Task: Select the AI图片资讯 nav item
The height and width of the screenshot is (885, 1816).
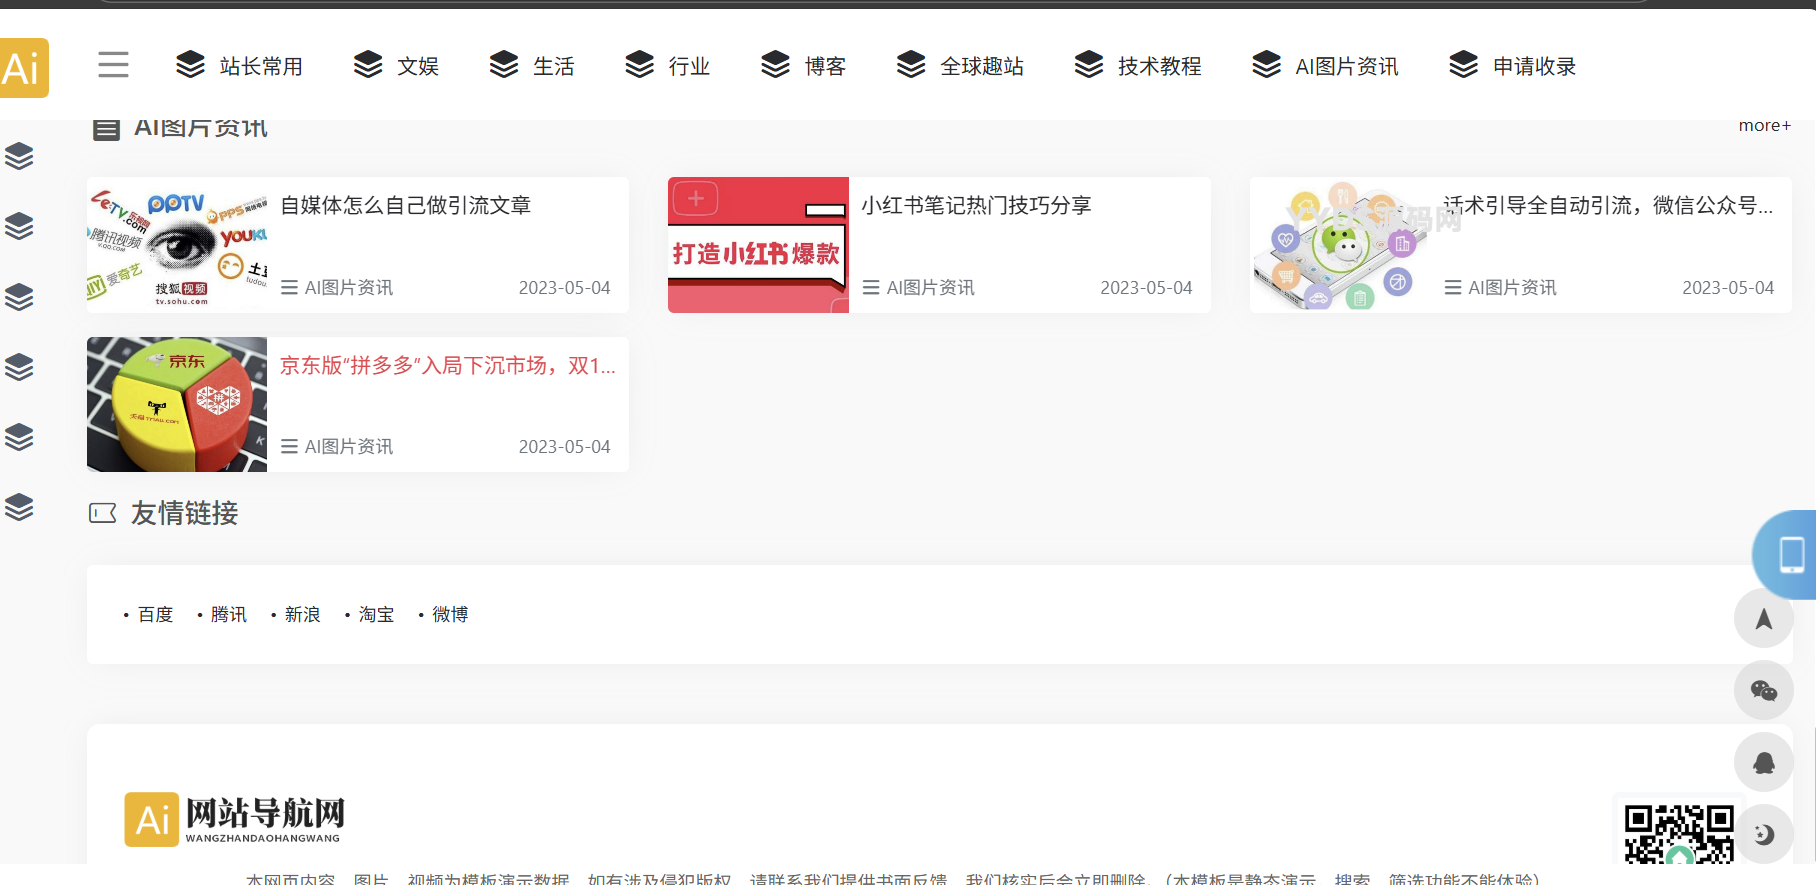Action: (1325, 66)
